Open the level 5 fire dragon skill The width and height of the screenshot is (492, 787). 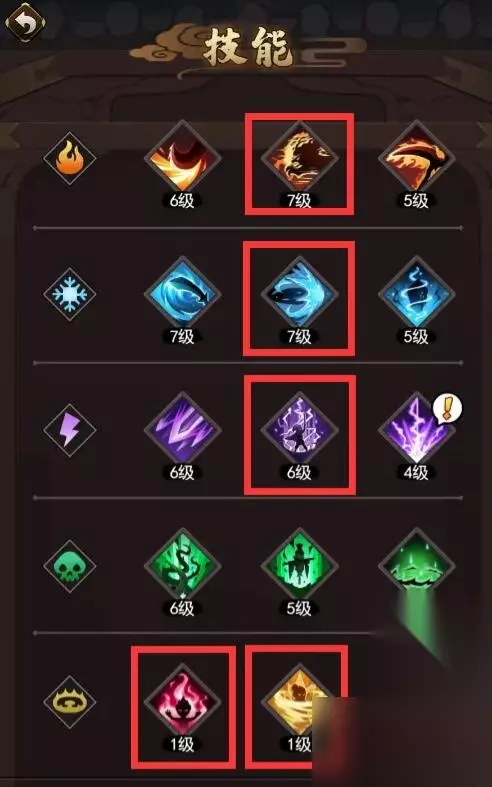point(416,159)
